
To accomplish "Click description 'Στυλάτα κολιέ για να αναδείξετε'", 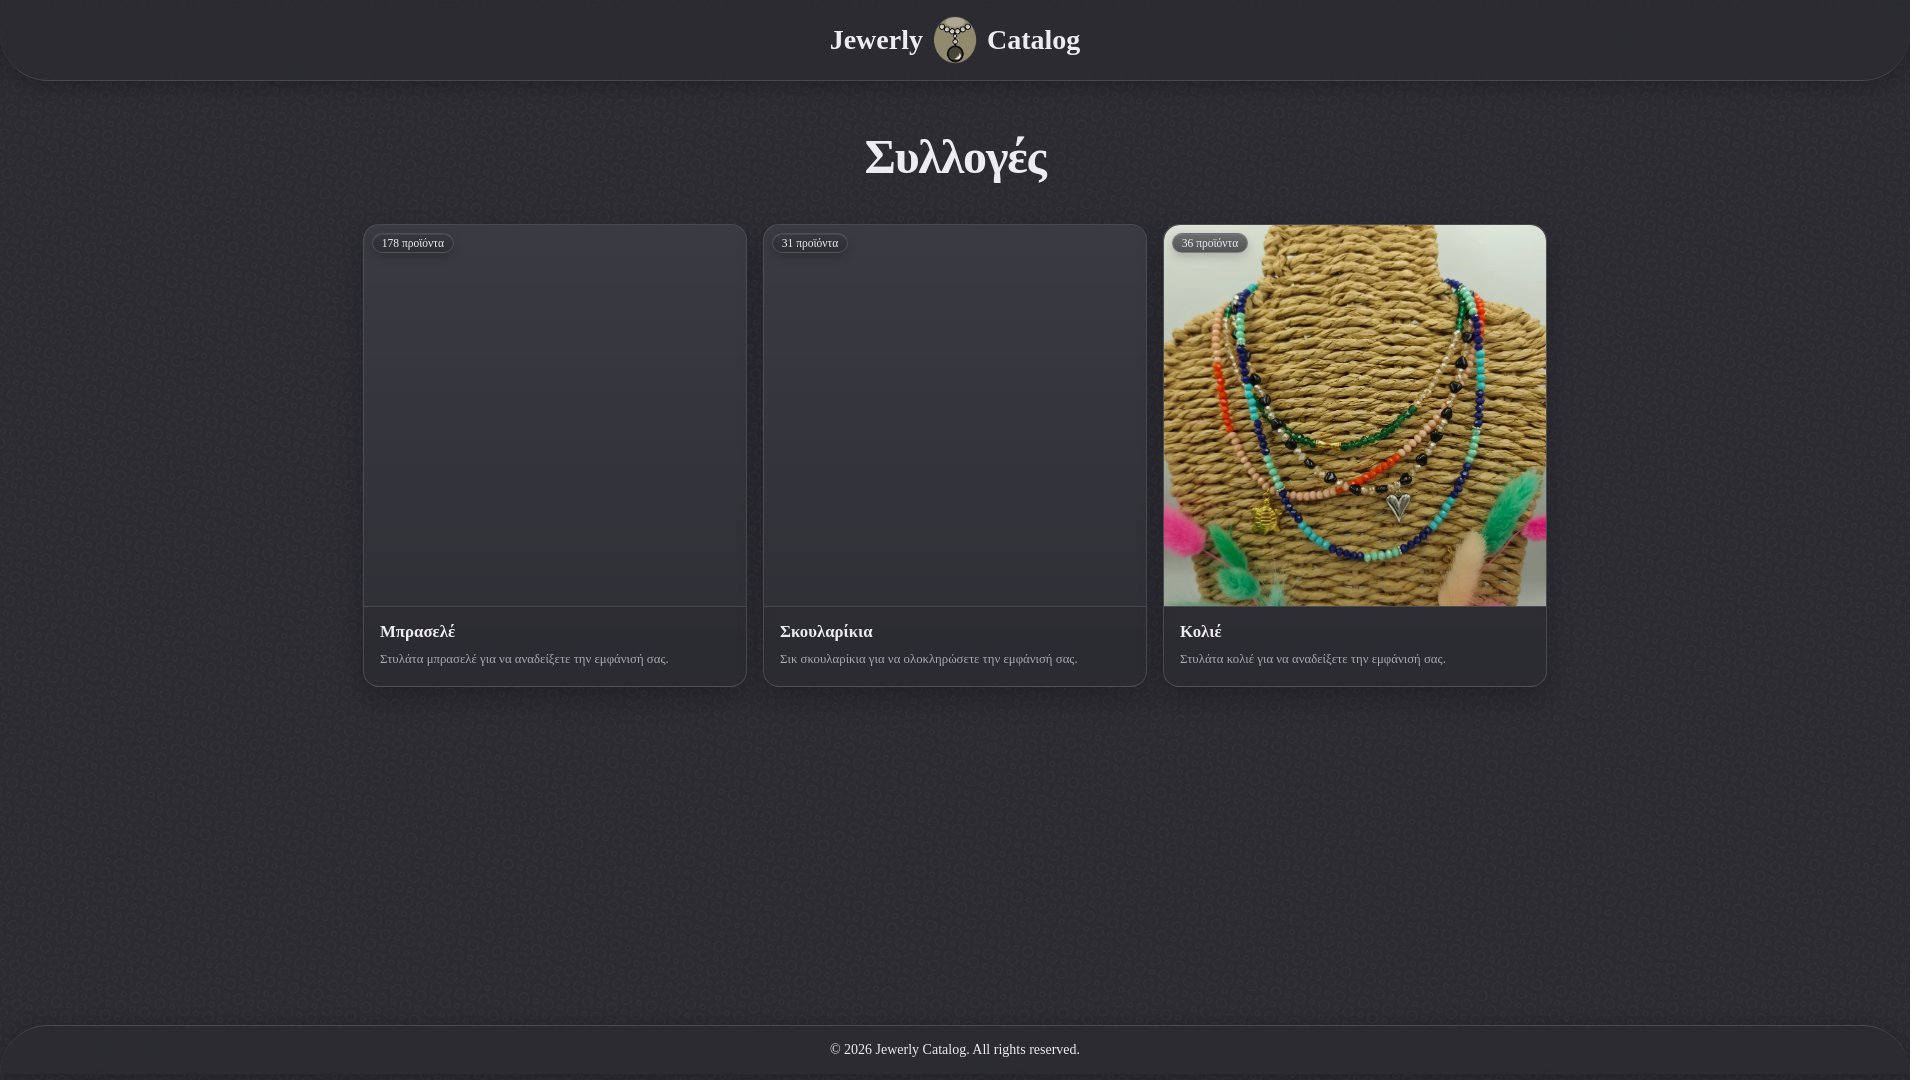I will click(1312, 659).
